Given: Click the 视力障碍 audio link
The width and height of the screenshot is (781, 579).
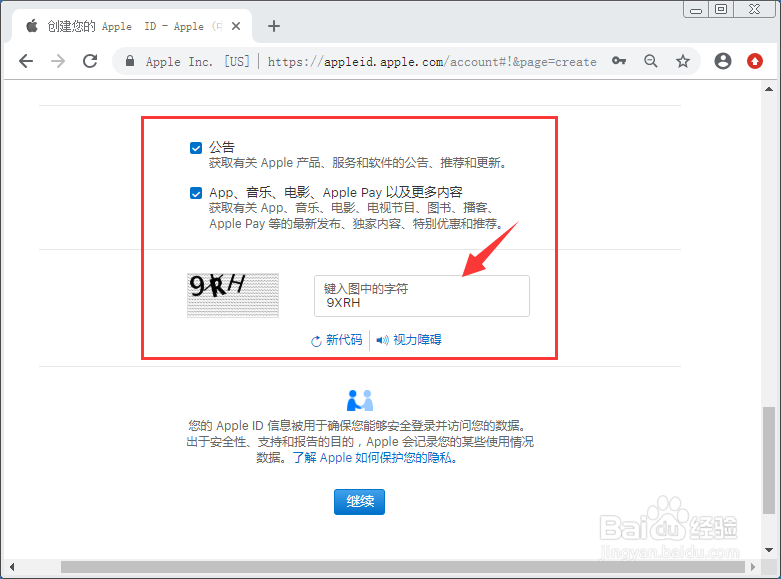Looking at the screenshot, I should coord(409,340).
